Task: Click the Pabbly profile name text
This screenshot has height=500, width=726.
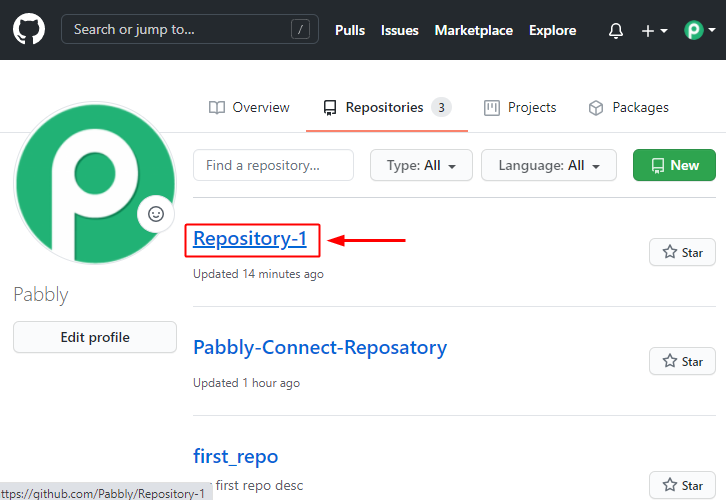Action: (41, 294)
